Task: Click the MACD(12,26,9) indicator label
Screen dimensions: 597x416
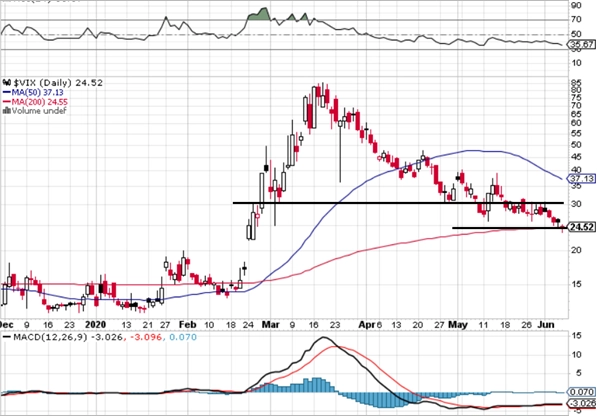Action: [51, 337]
